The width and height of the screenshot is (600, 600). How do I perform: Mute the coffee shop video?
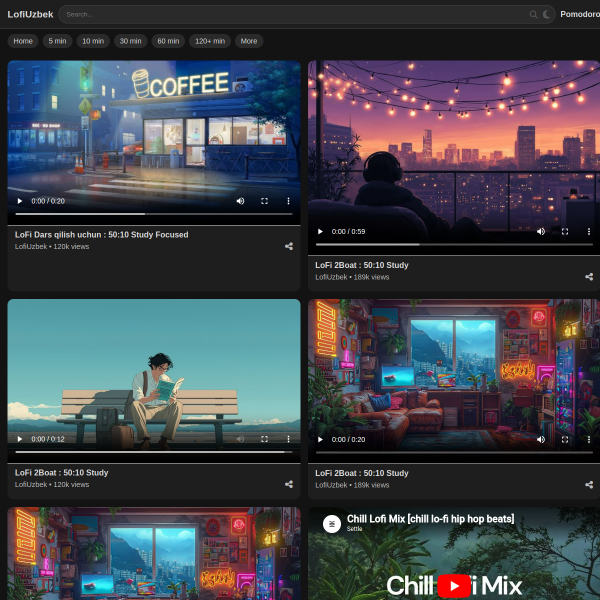(240, 201)
